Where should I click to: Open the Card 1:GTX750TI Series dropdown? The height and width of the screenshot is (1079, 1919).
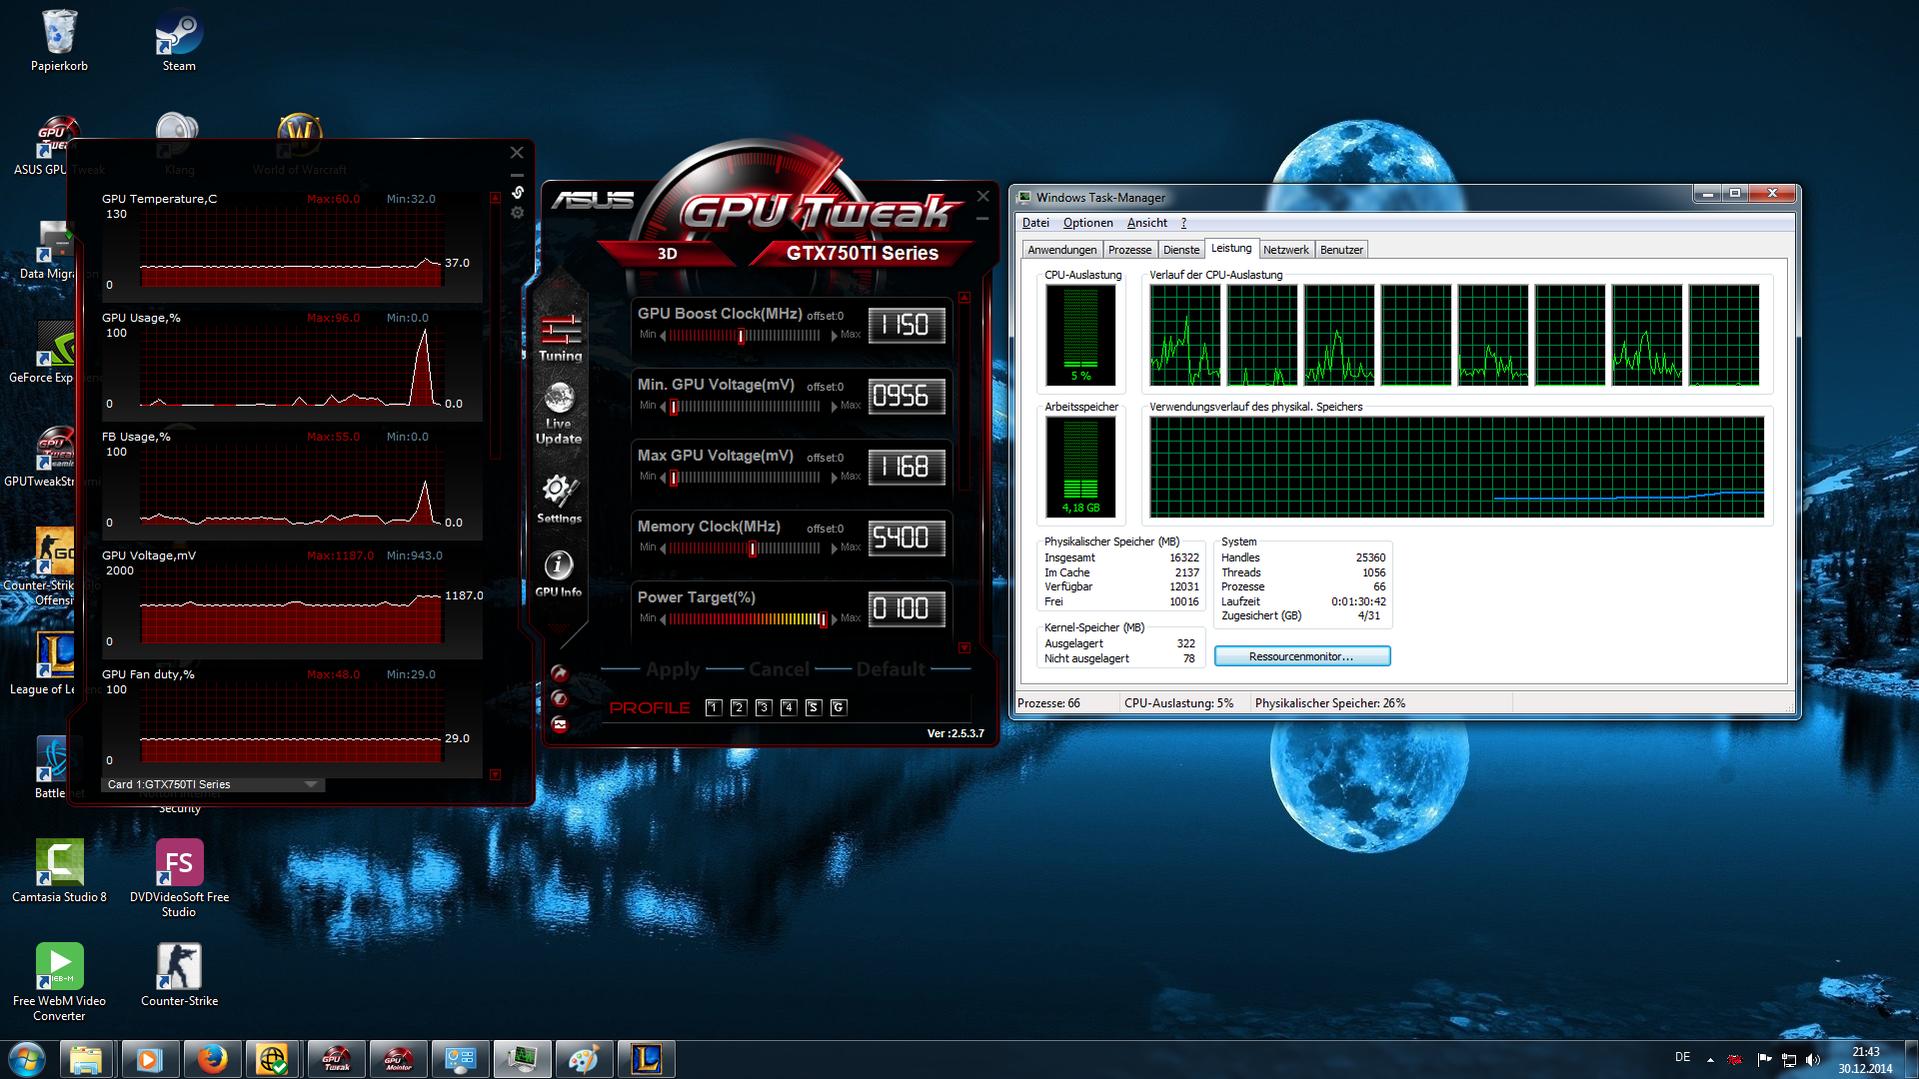pyautogui.click(x=212, y=784)
